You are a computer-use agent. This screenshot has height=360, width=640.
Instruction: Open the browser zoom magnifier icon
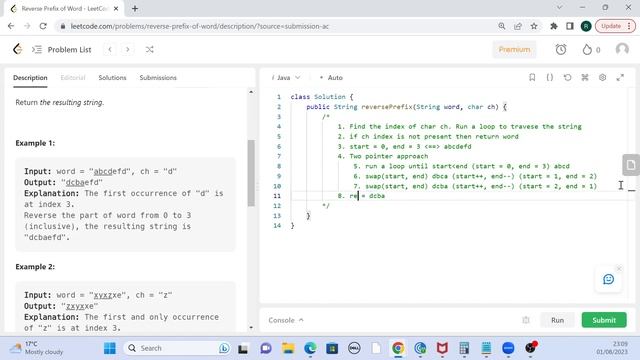502,26
